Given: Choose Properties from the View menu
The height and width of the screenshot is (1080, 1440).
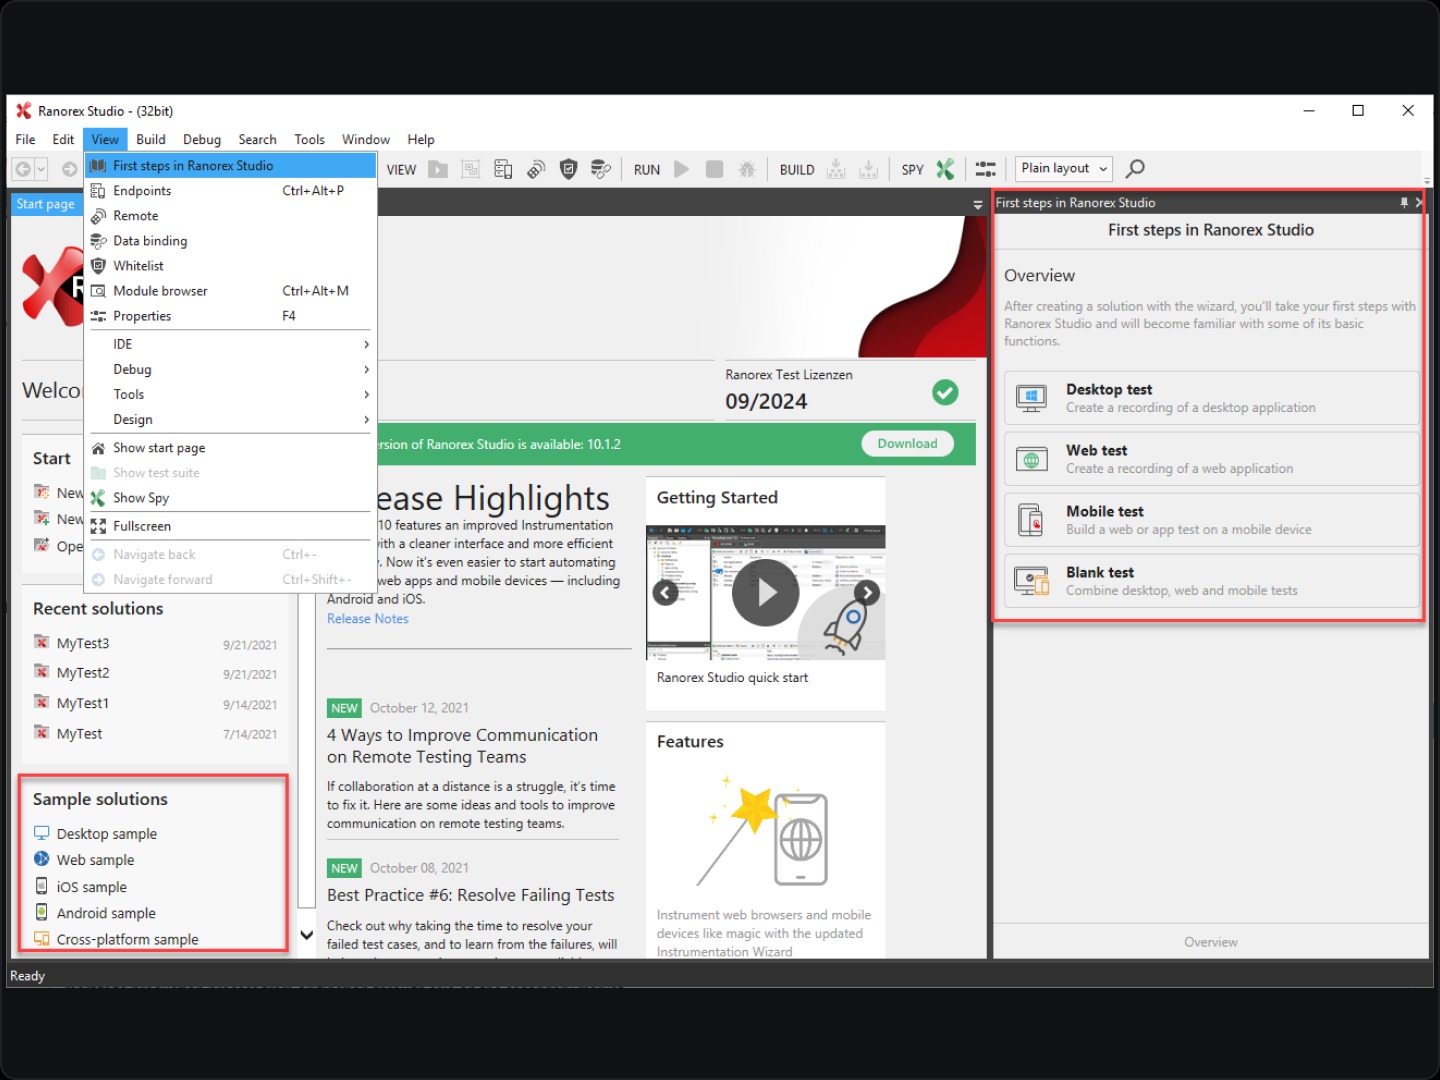Looking at the screenshot, I should coord(230,315).
